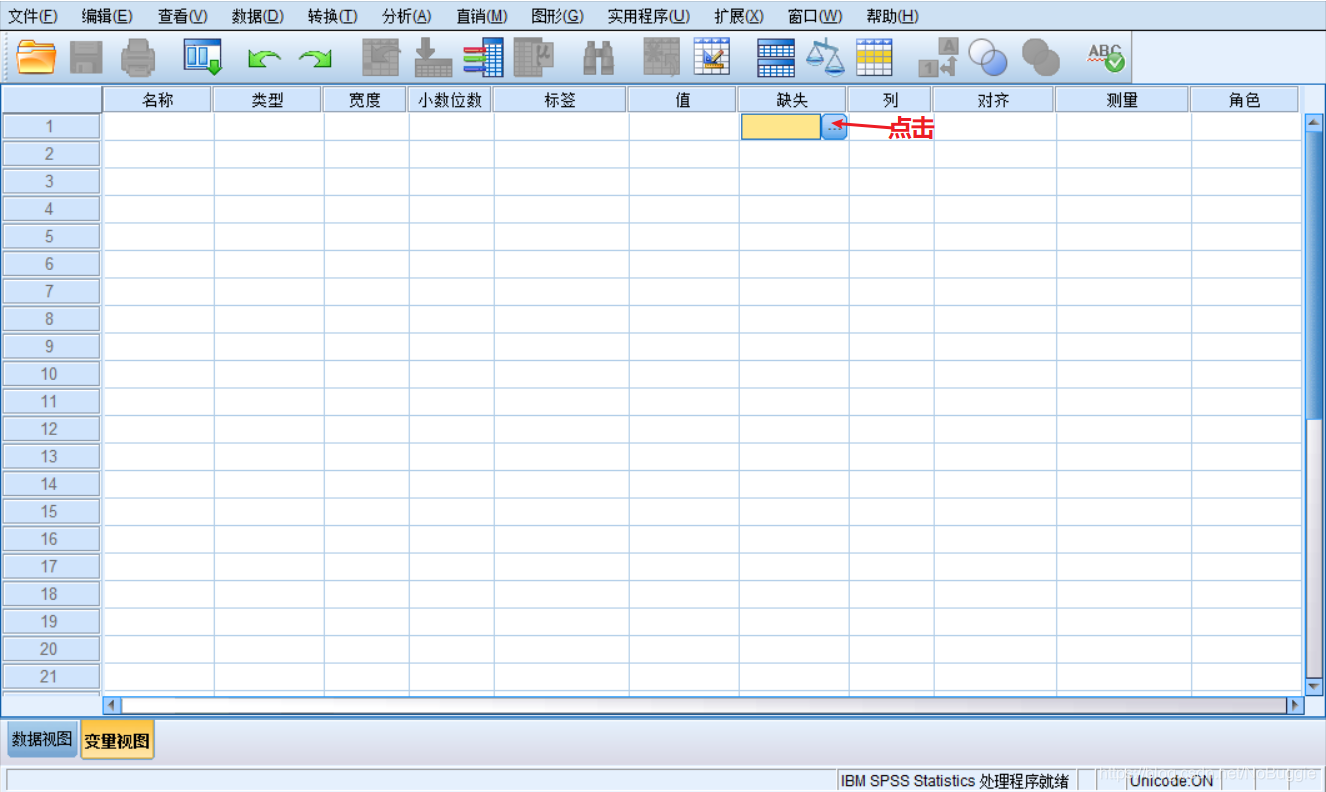Click the vertical scrollbar down arrow
Image resolution: width=1326 pixels, height=792 pixels.
[x=1314, y=687]
